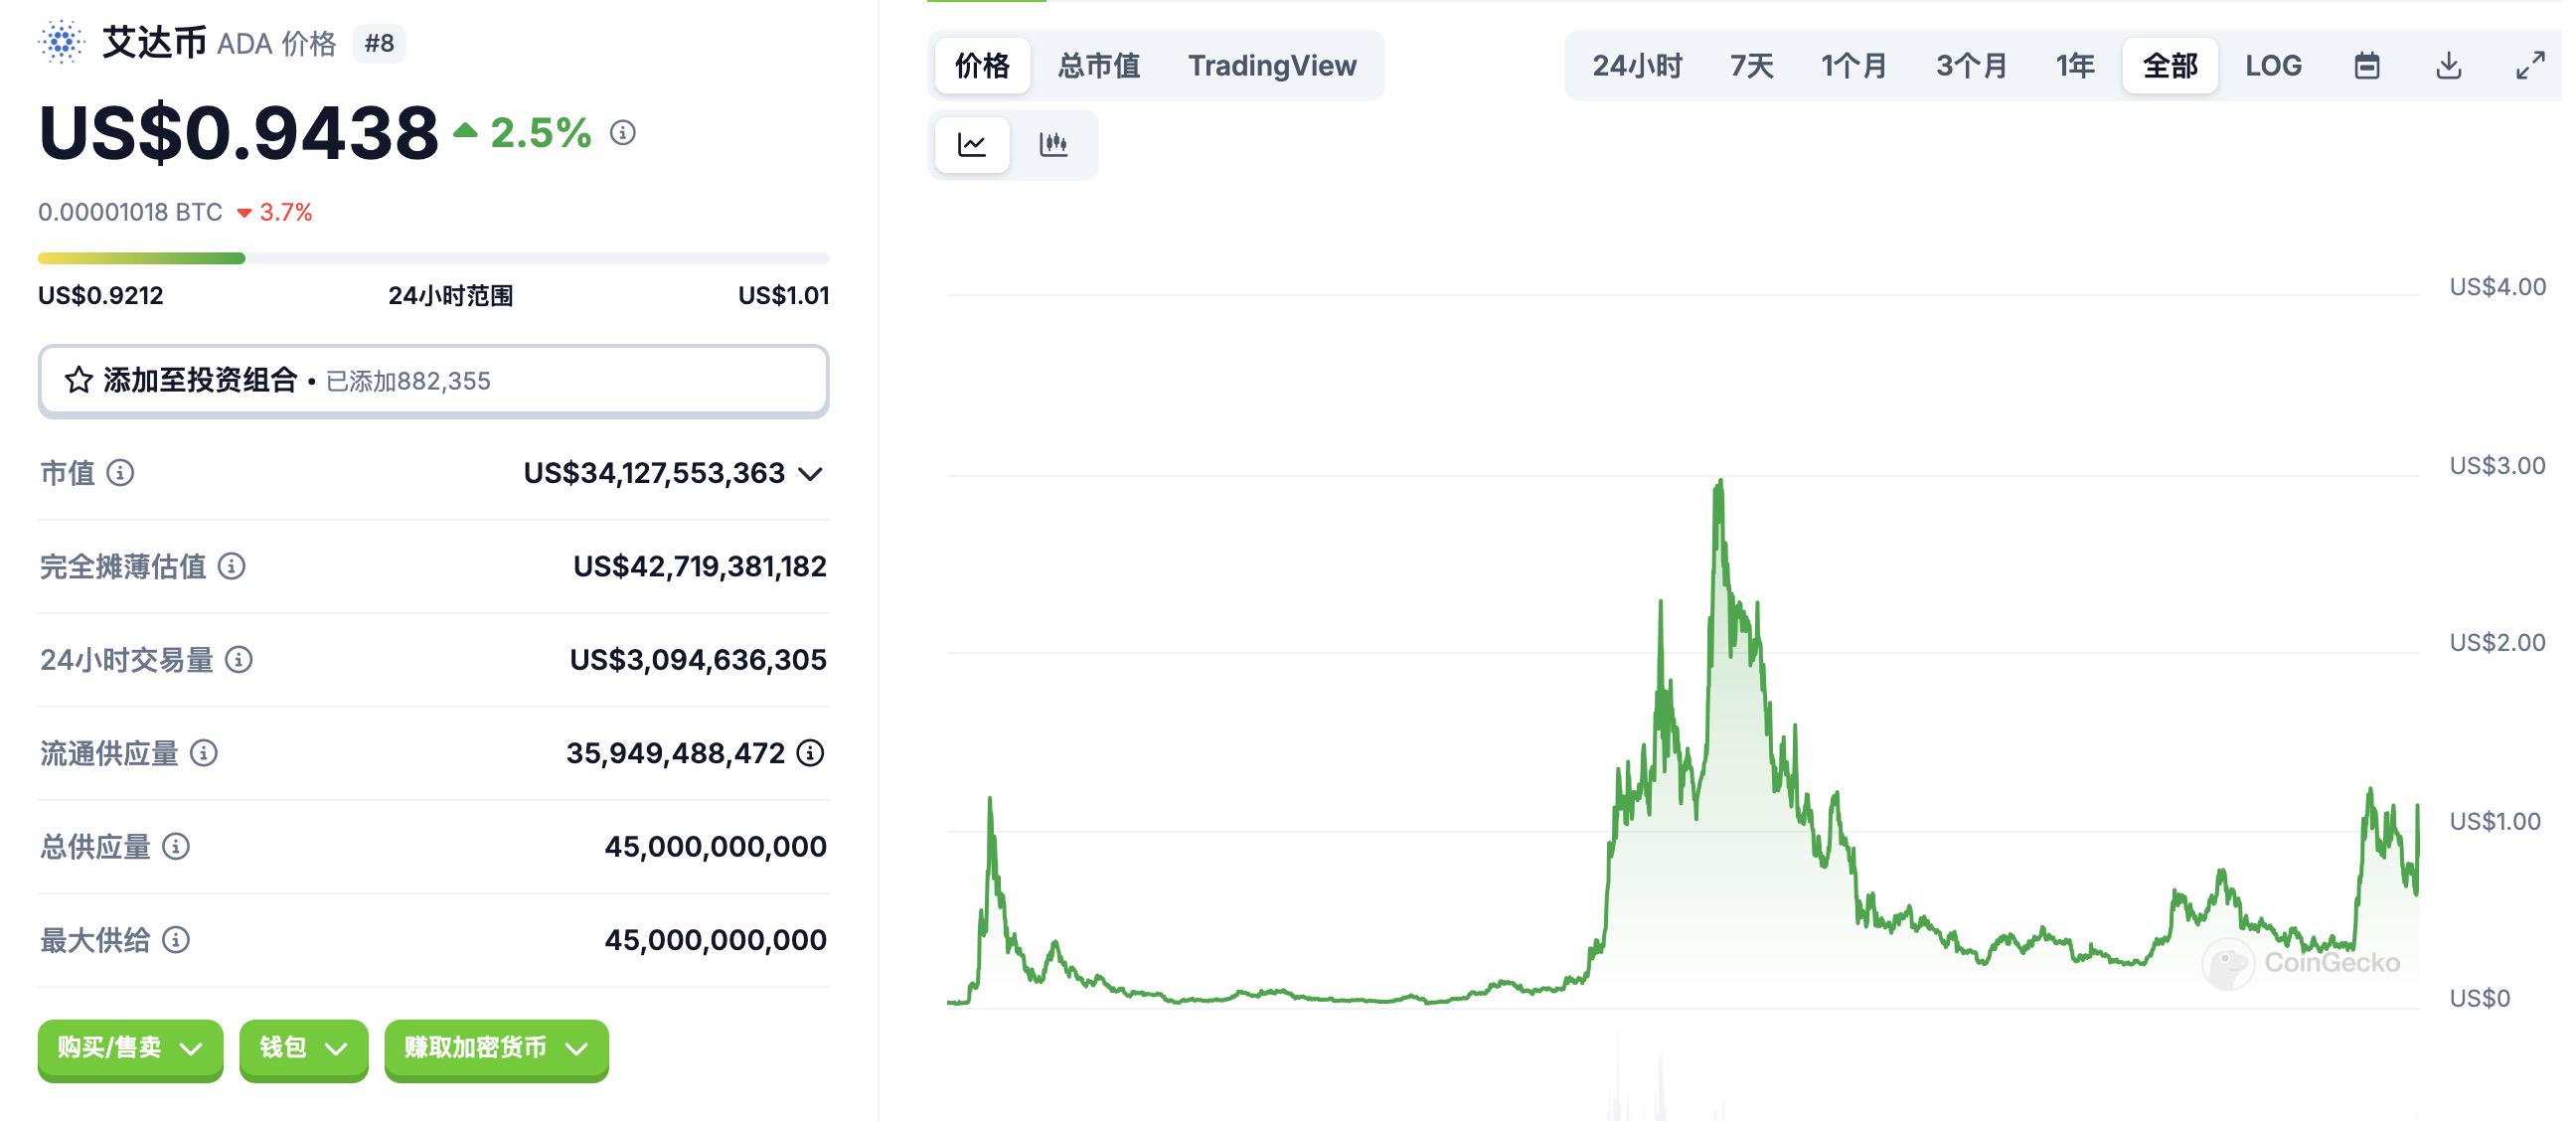This screenshot has height=1121, width=2576.
Task: Click the star icon to add to portfolio
Action: click(77, 380)
